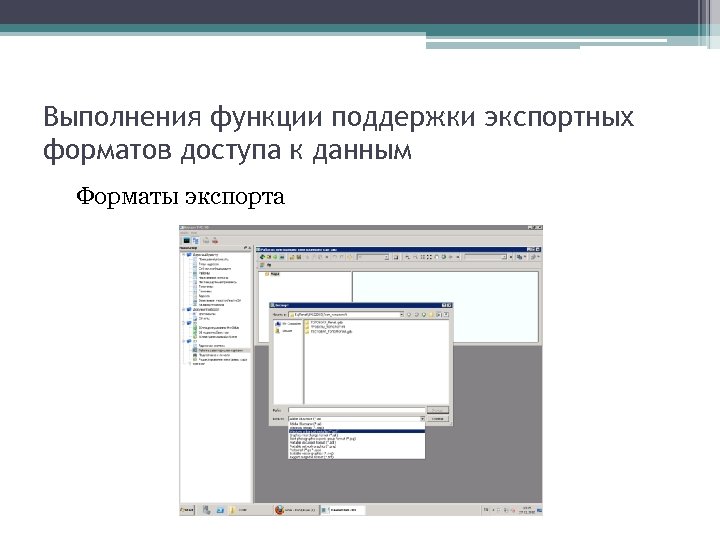720x540 pixels.
Task: Click the red icon in main toolbar
Action: 215,241
